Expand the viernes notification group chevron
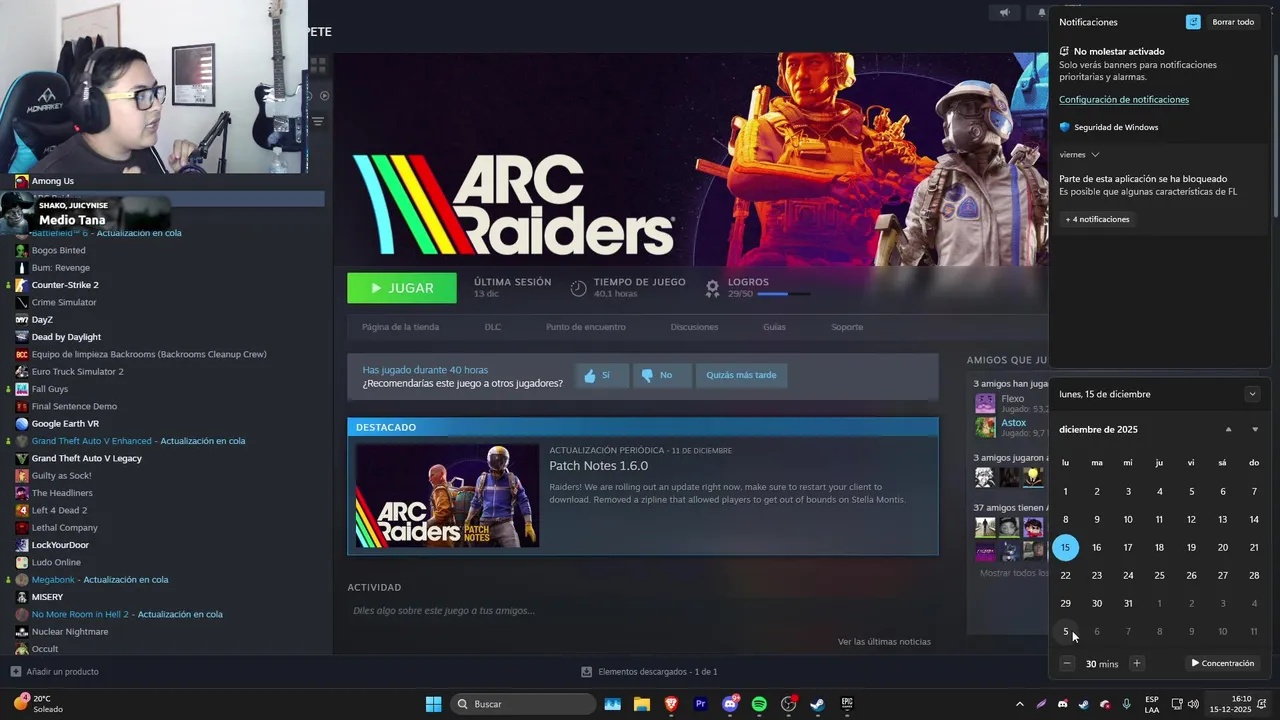The height and width of the screenshot is (720, 1280). pos(1095,155)
